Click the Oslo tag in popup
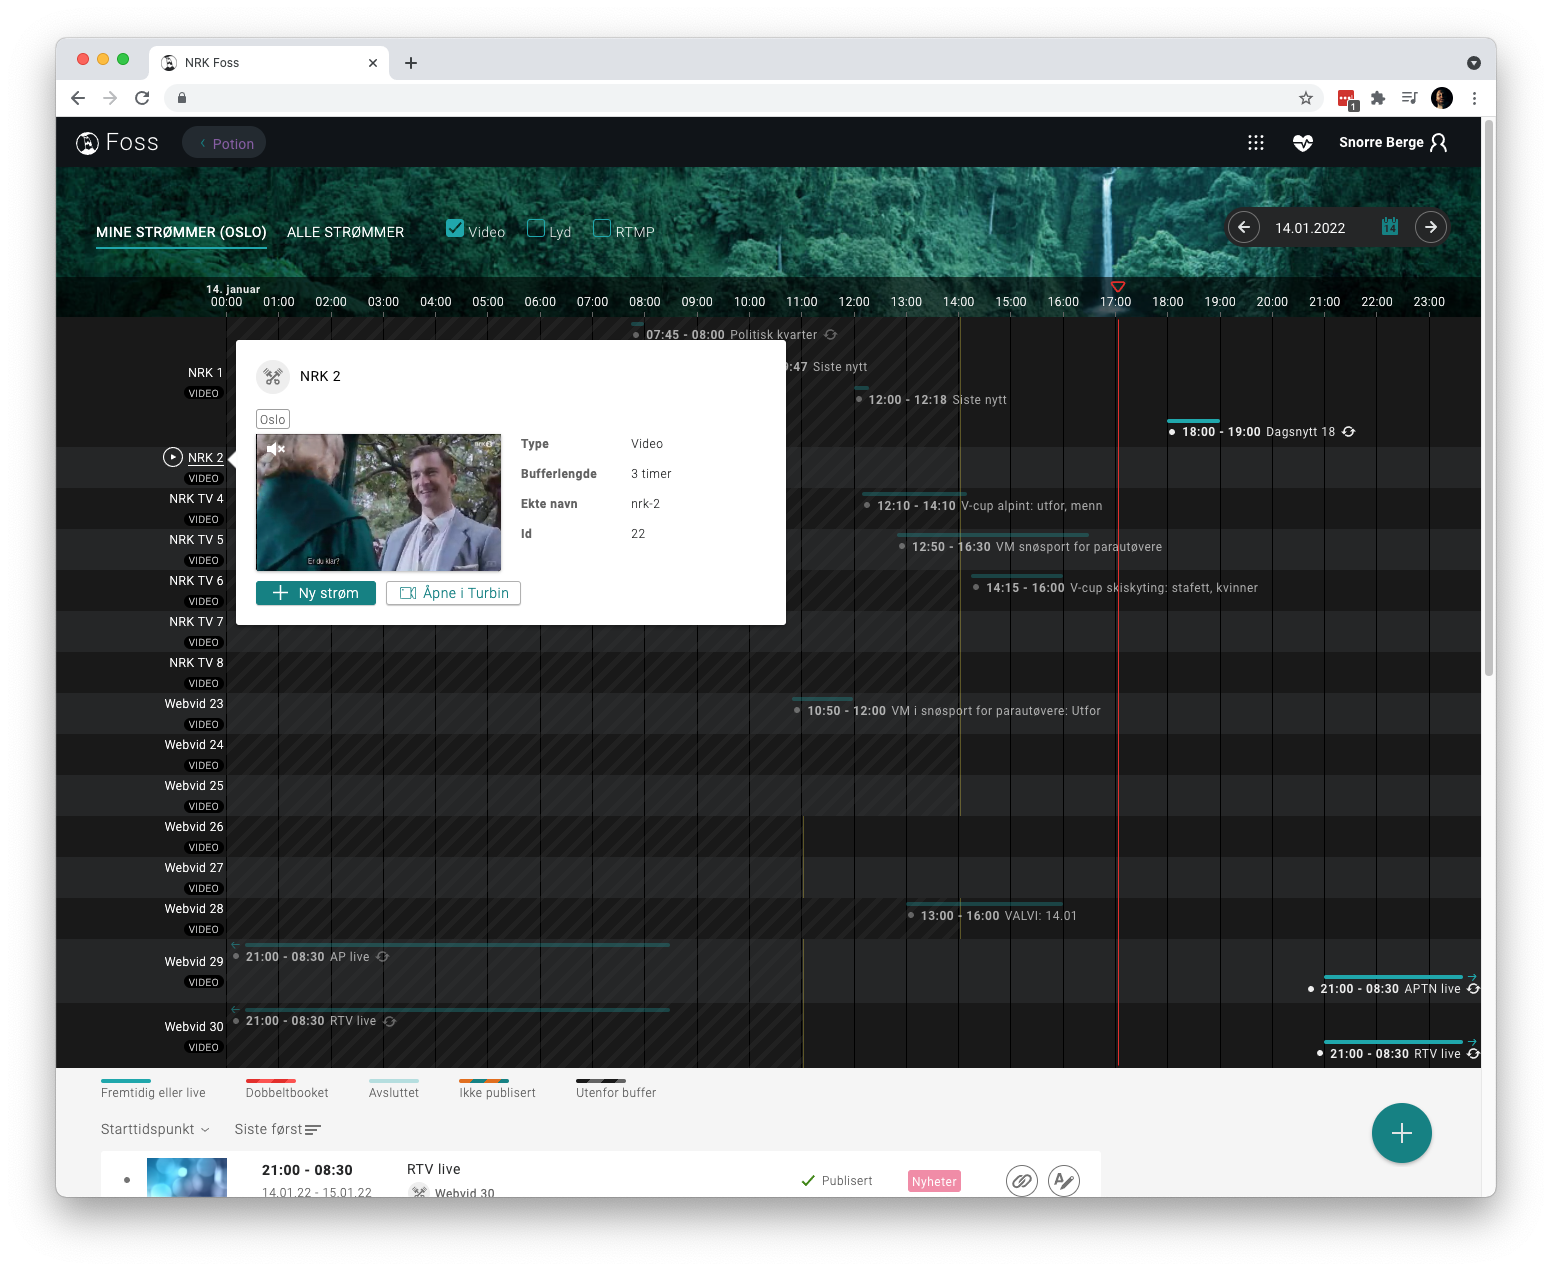 [273, 420]
